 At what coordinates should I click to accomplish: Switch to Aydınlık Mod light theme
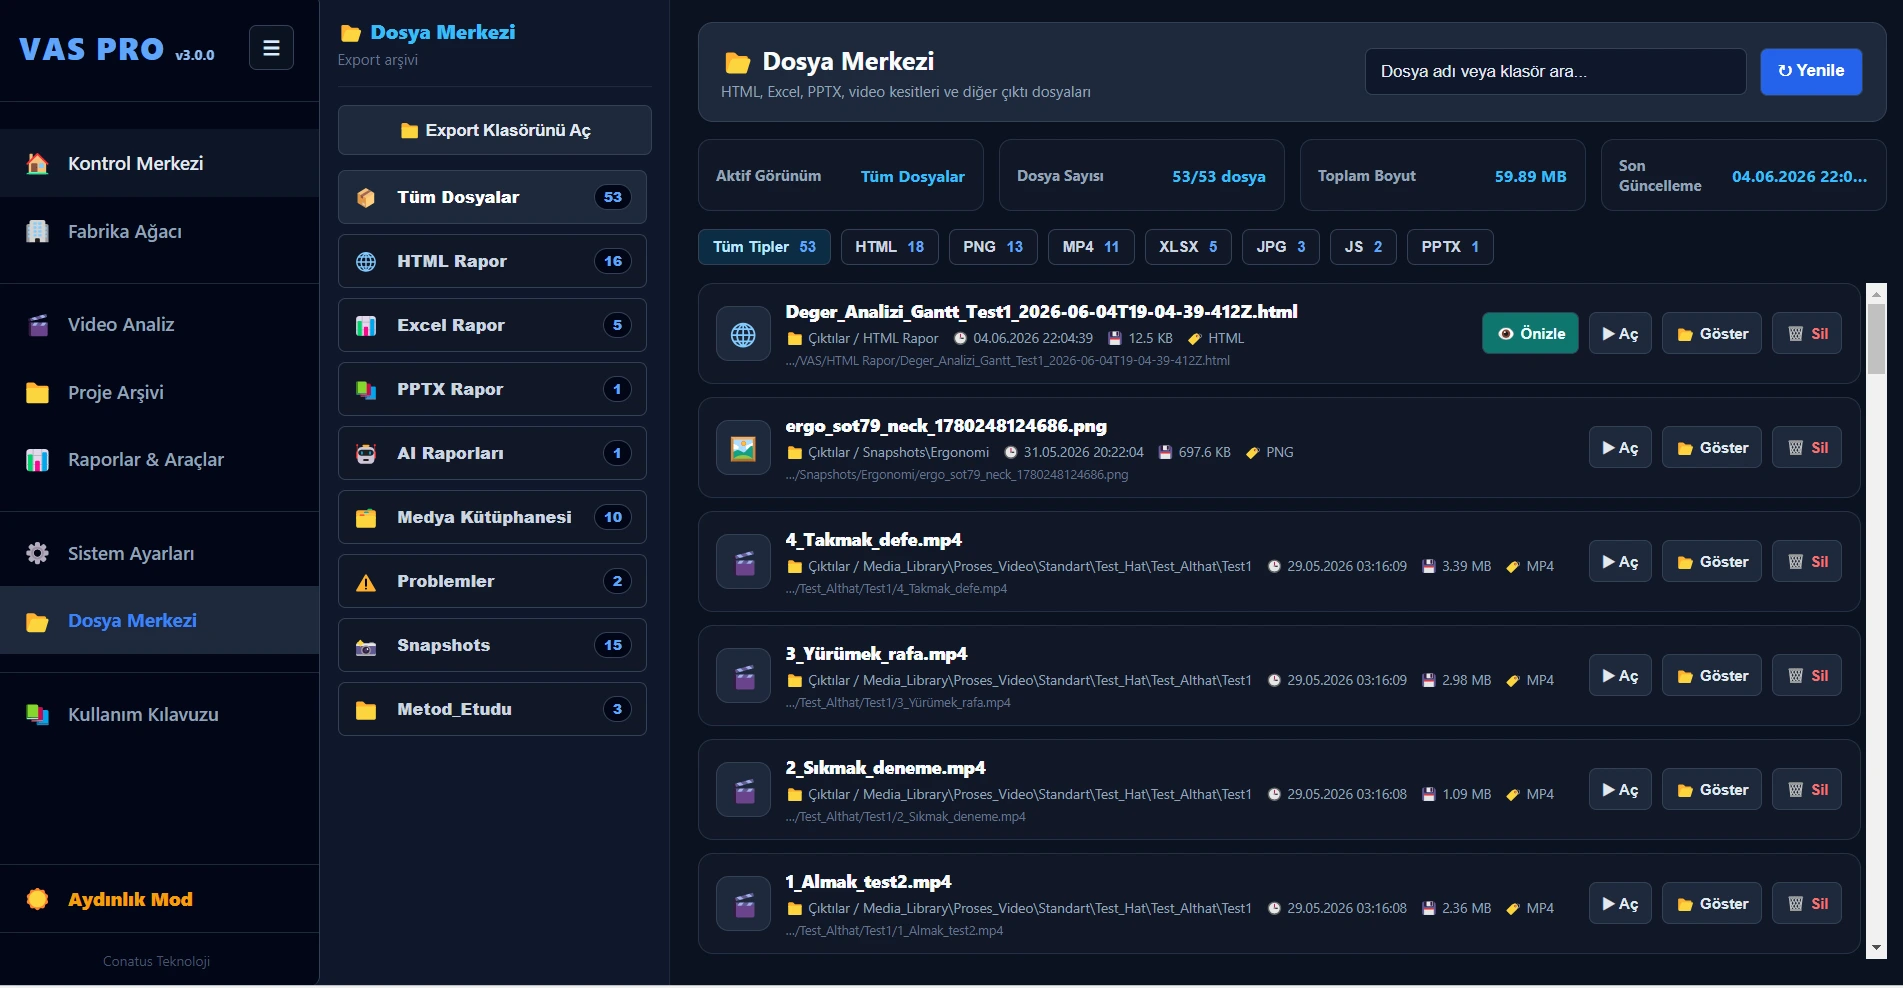(x=159, y=899)
